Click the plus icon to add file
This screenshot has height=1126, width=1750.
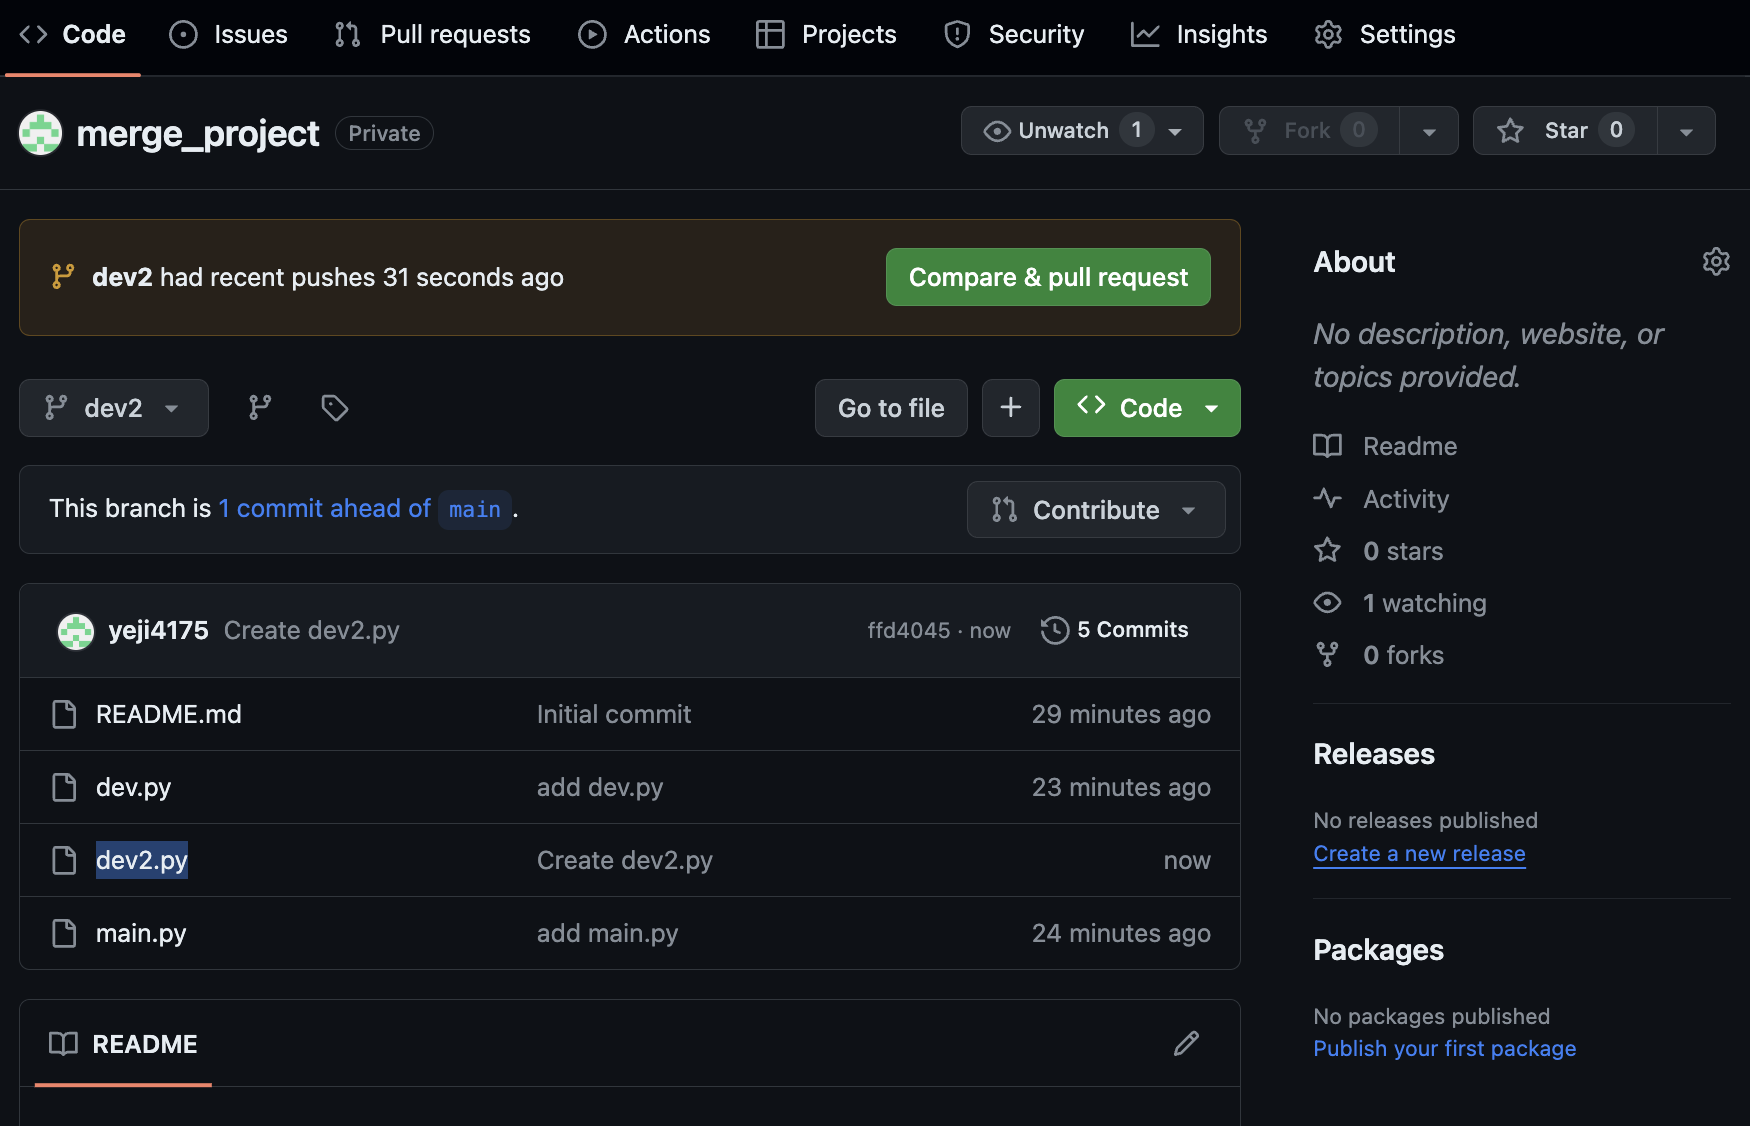pyautogui.click(x=1010, y=408)
